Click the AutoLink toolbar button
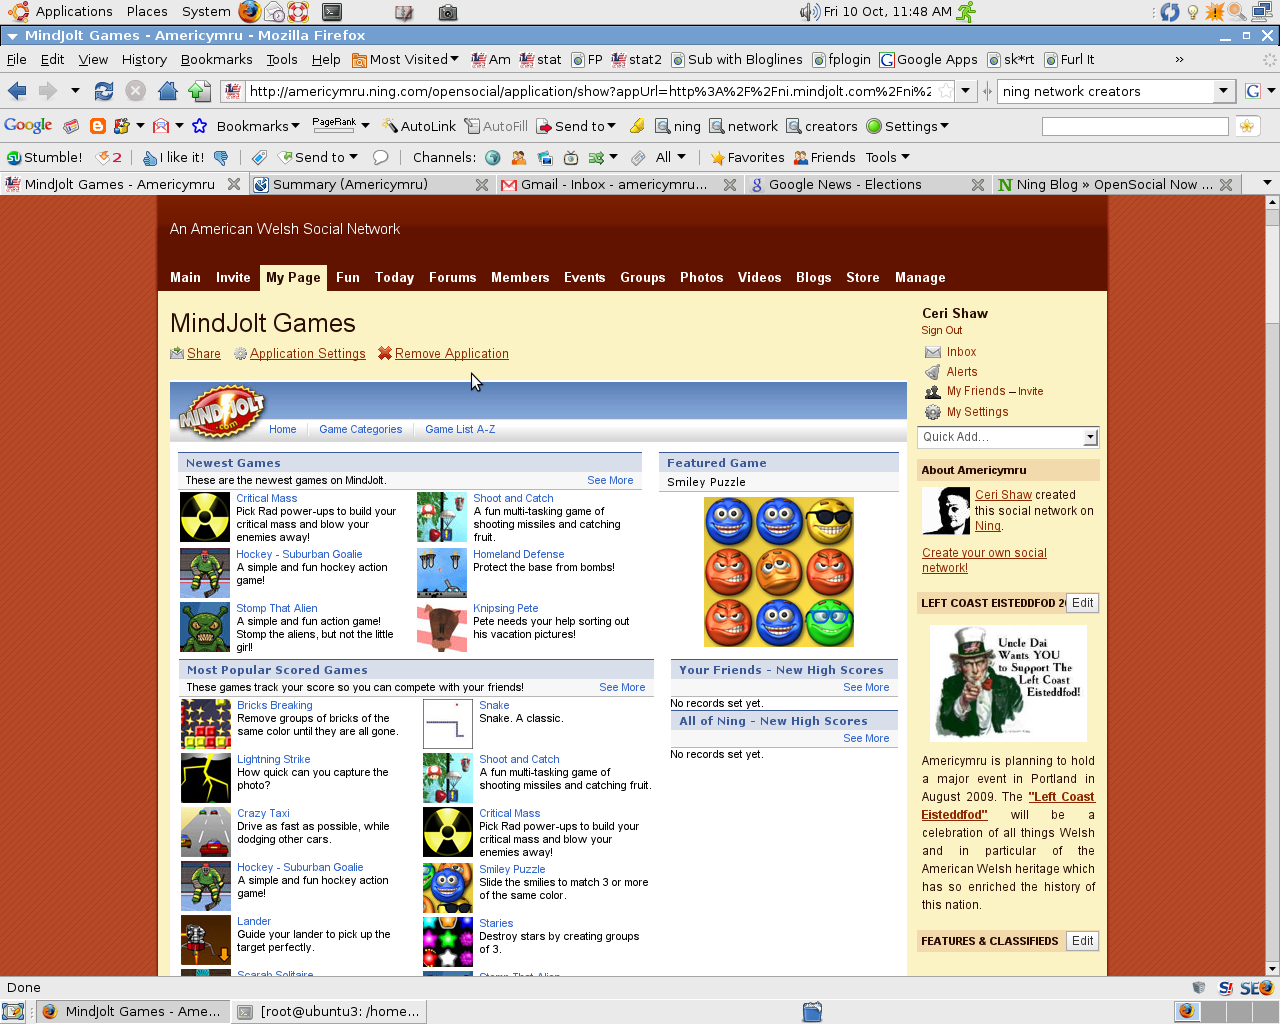Viewport: 1280px width, 1024px height. [419, 126]
